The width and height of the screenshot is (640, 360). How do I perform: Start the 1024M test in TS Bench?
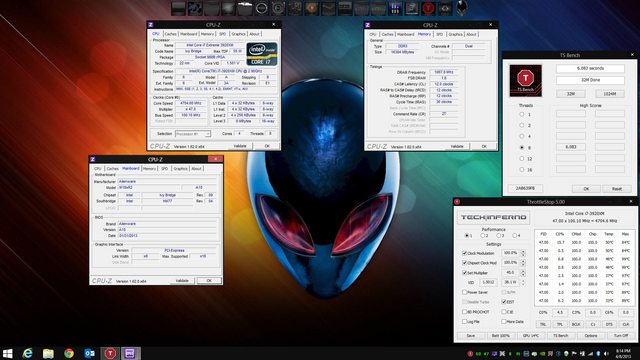(609, 94)
